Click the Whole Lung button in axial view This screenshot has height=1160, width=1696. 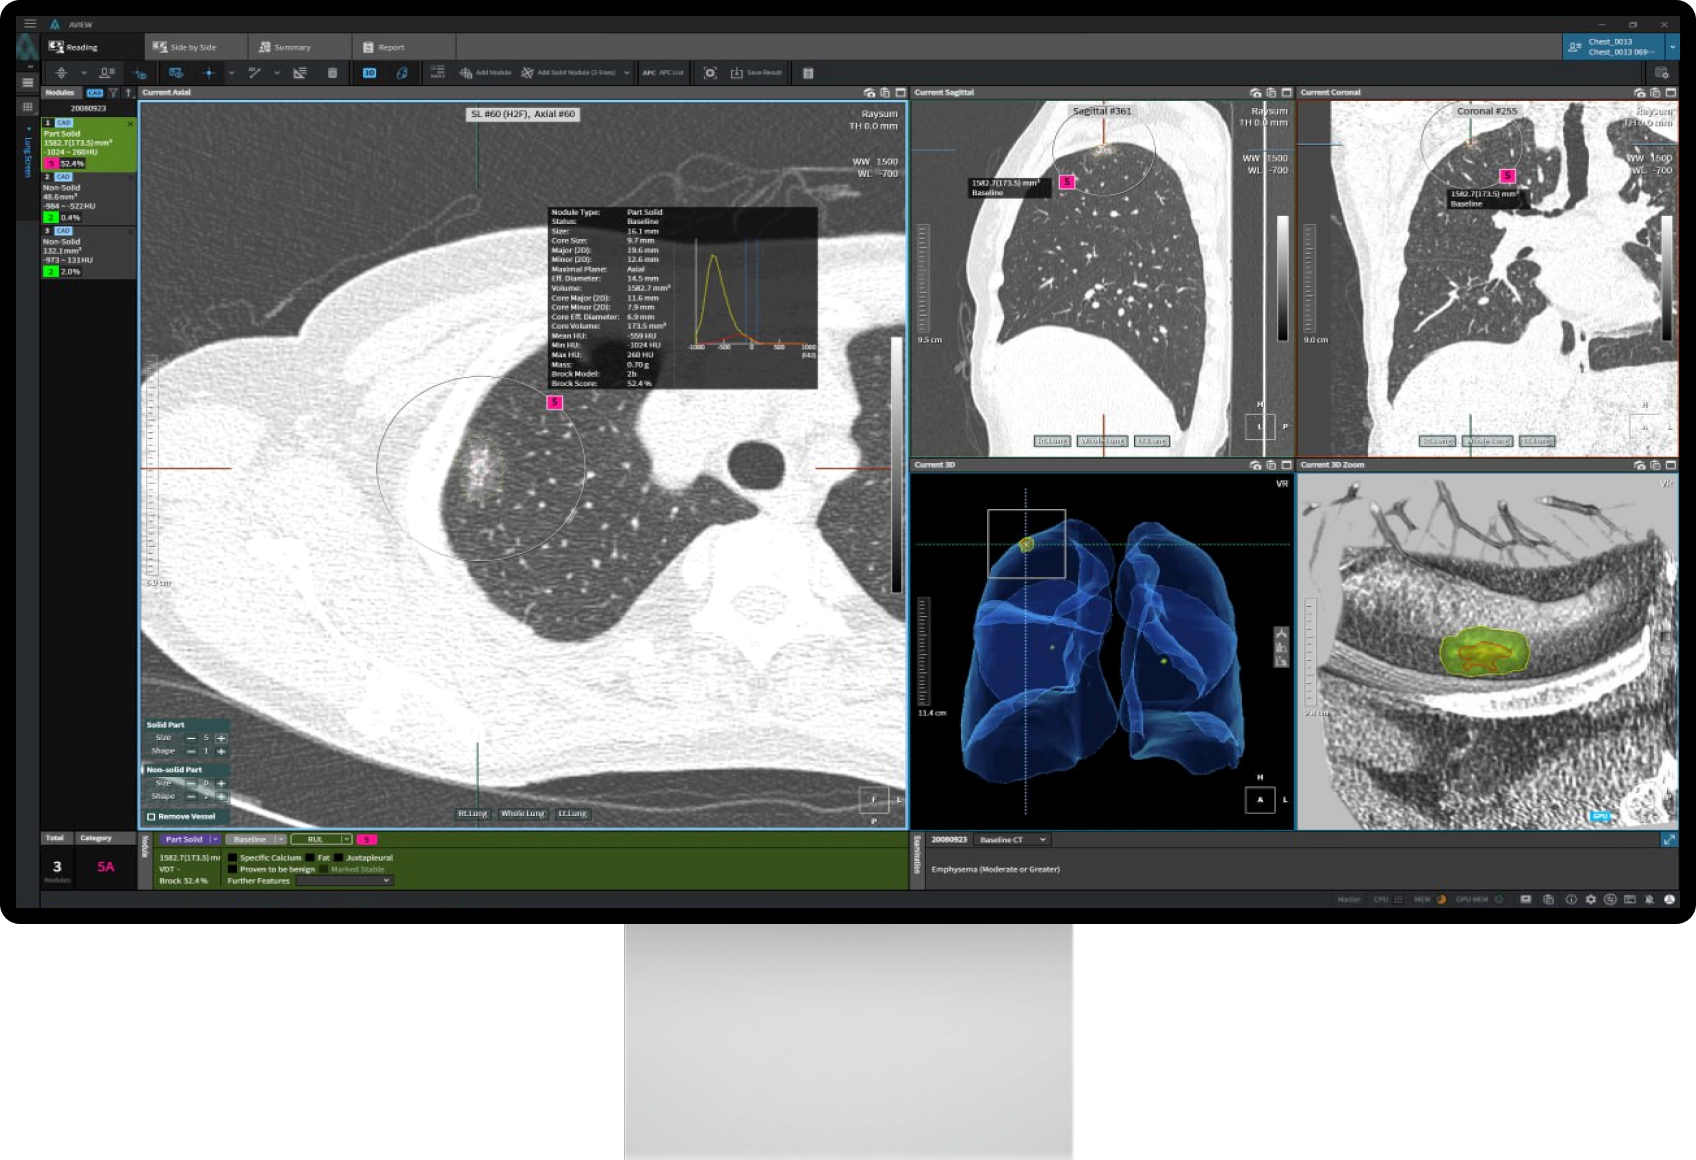pyautogui.click(x=522, y=813)
